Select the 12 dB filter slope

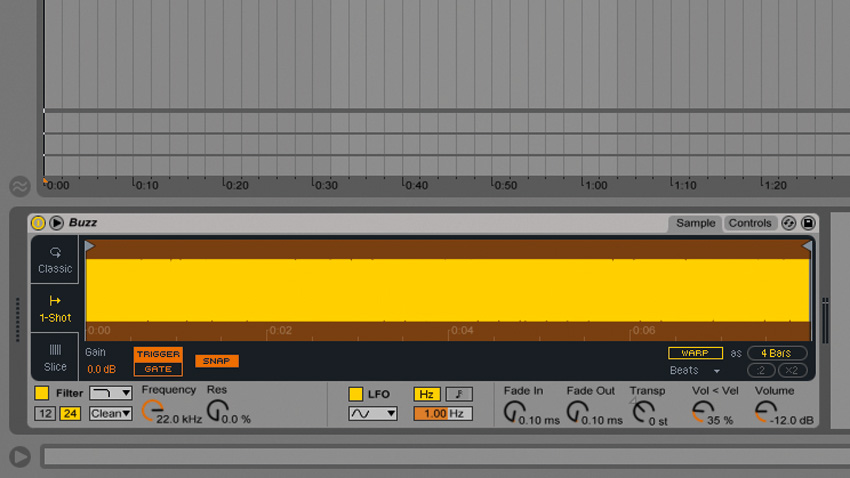click(45, 414)
